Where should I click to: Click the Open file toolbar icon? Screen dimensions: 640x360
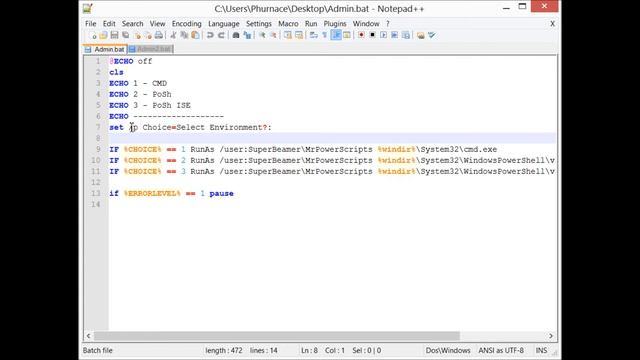[103, 36]
